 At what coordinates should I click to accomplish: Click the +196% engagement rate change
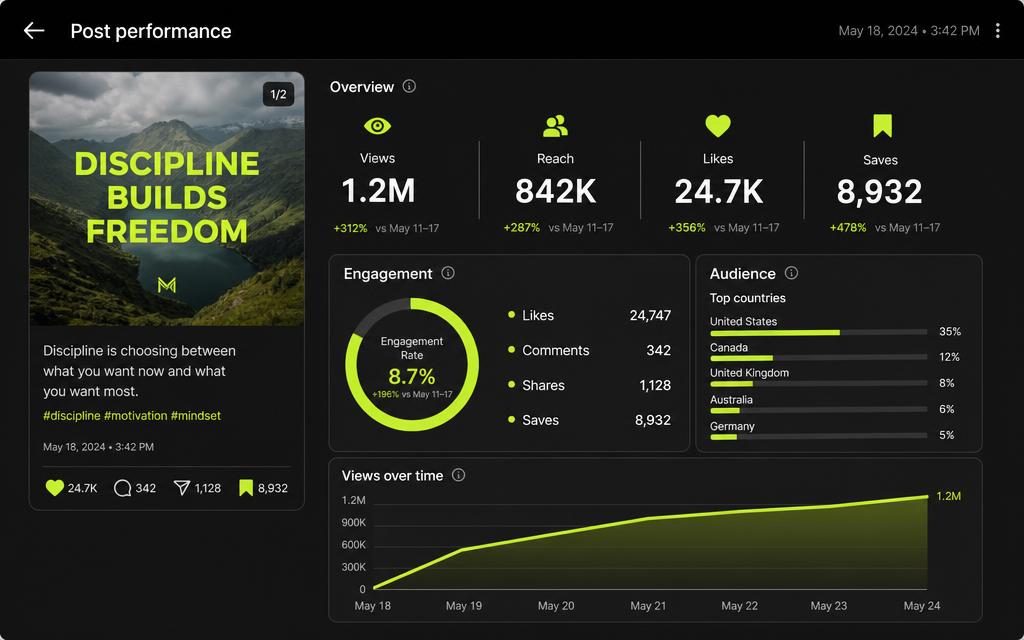click(x=385, y=394)
